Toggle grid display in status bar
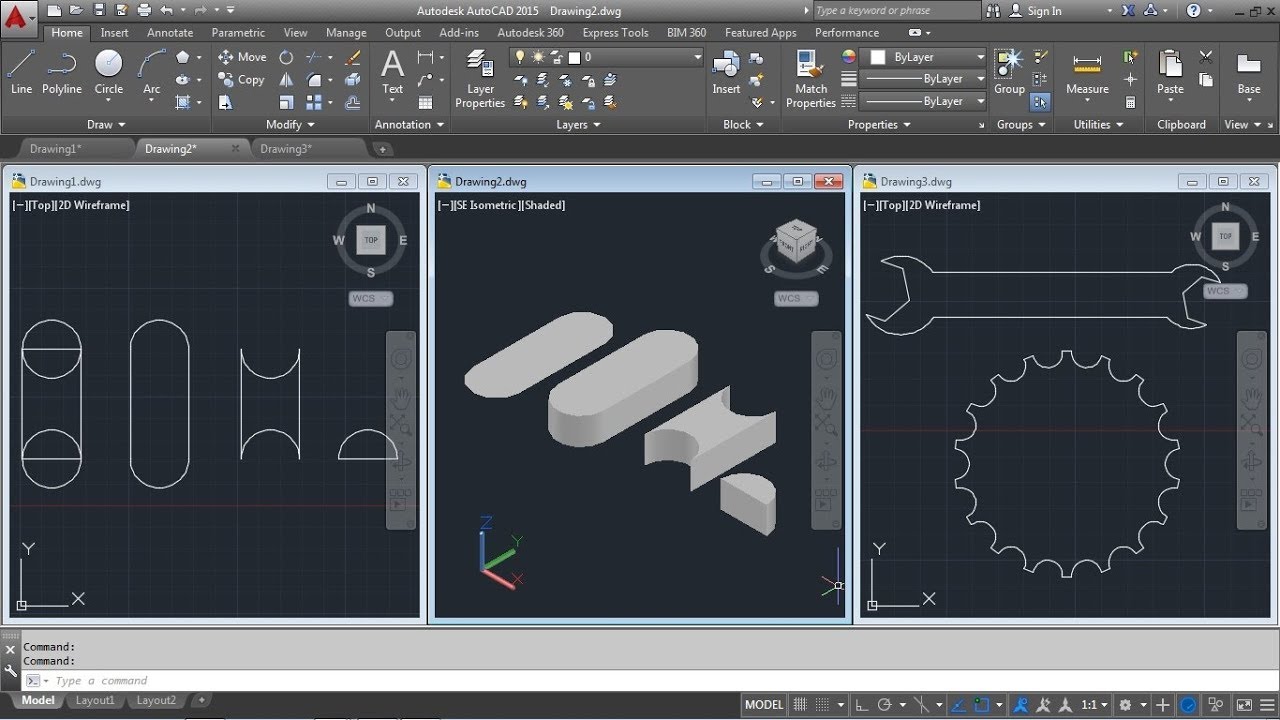This screenshot has height=720, width=1280. [x=800, y=705]
